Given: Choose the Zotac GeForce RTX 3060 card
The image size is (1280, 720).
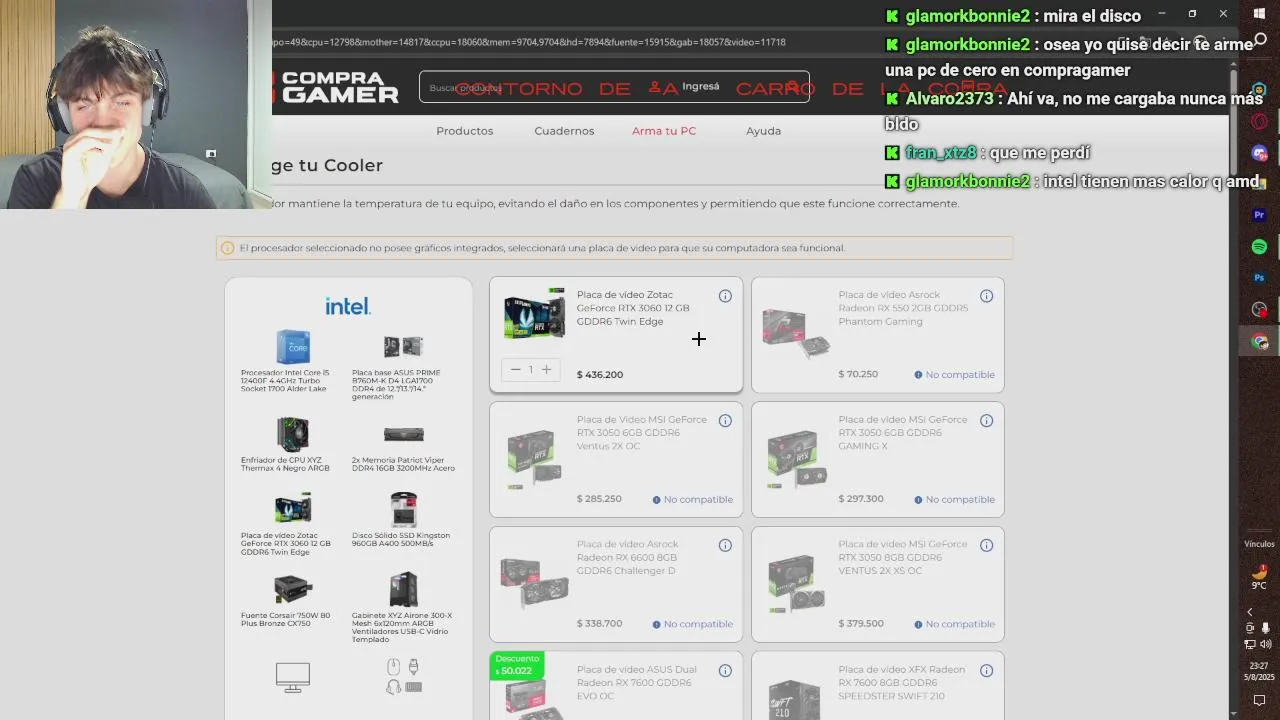Looking at the screenshot, I should 616,334.
